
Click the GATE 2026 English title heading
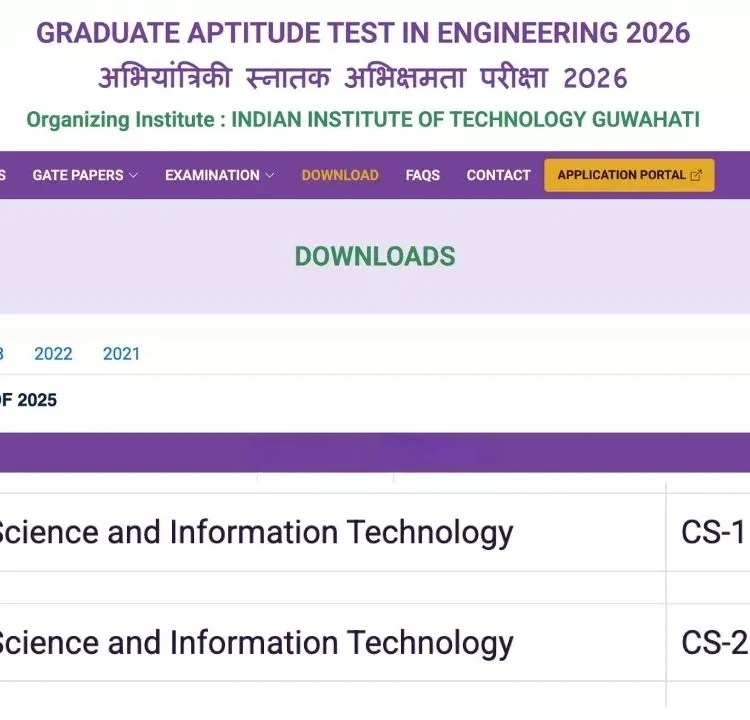coord(363,33)
